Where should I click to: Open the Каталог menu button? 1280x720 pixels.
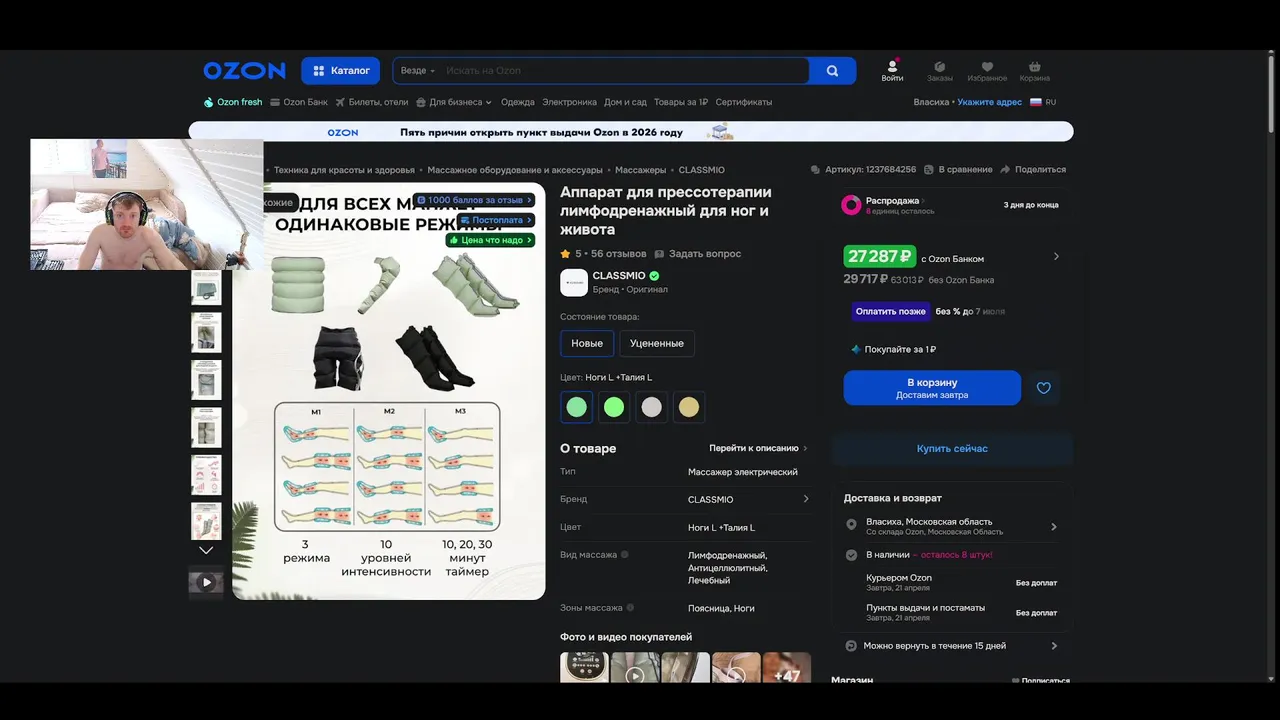pos(340,71)
